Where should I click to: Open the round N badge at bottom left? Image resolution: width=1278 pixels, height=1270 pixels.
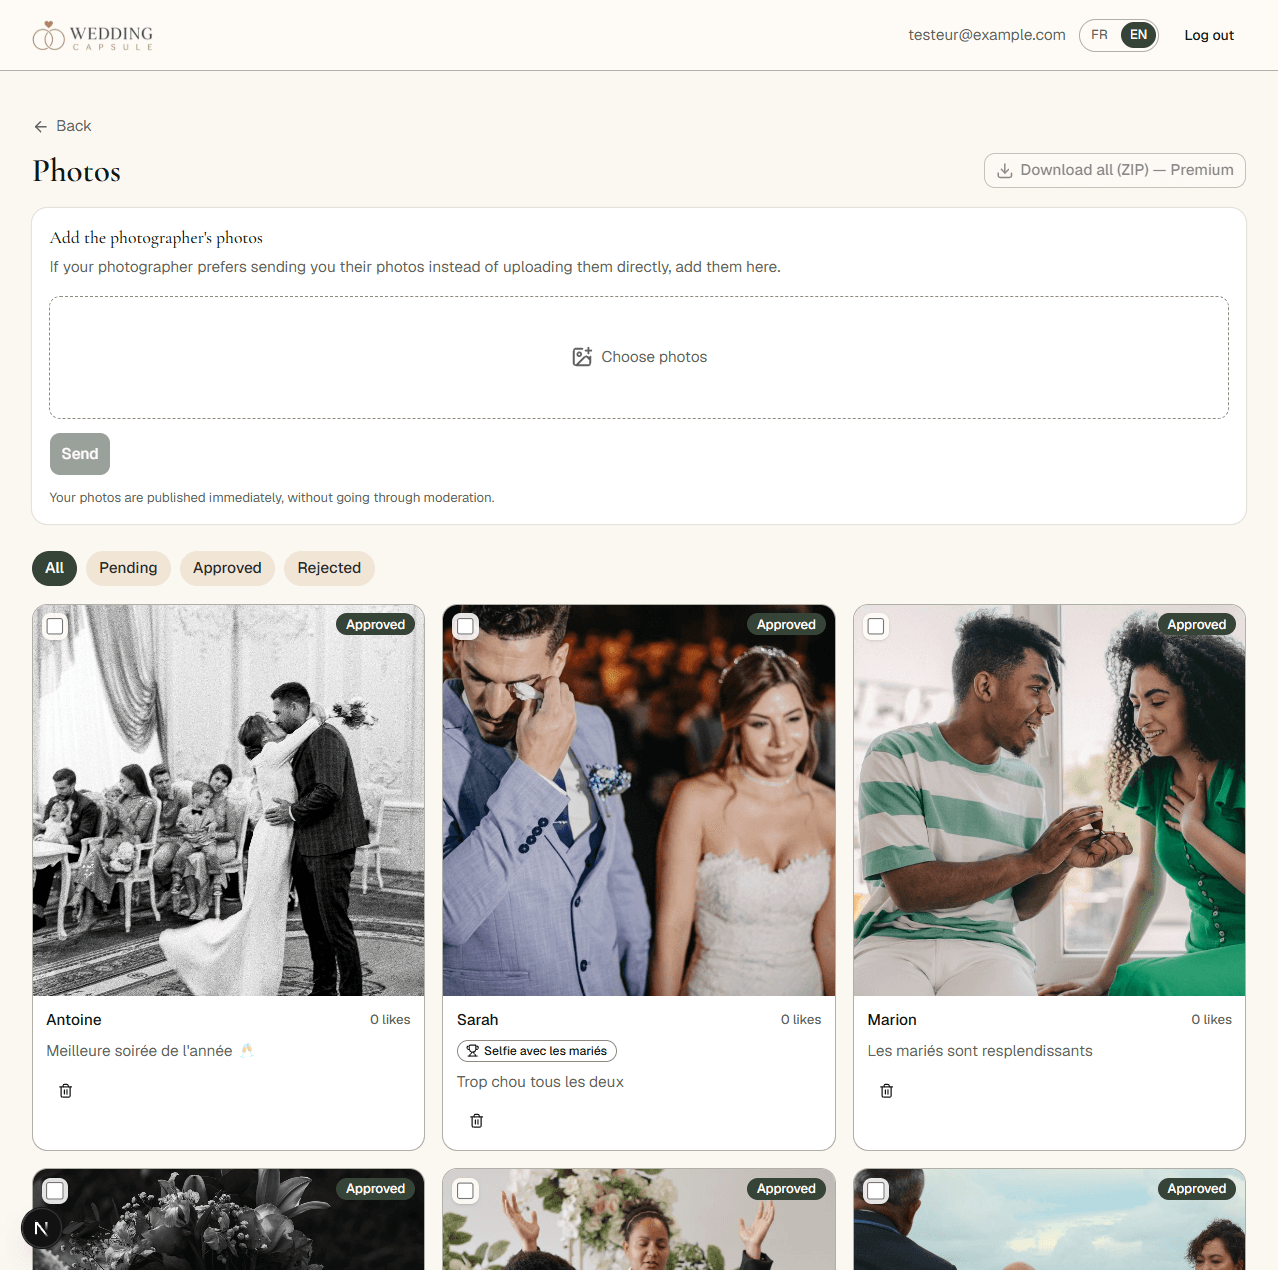click(41, 1229)
